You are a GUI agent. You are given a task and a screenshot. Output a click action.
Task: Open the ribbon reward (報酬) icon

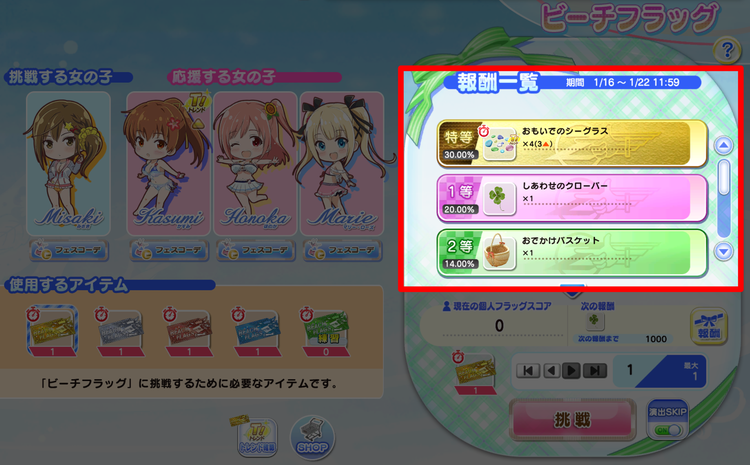(708, 327)
